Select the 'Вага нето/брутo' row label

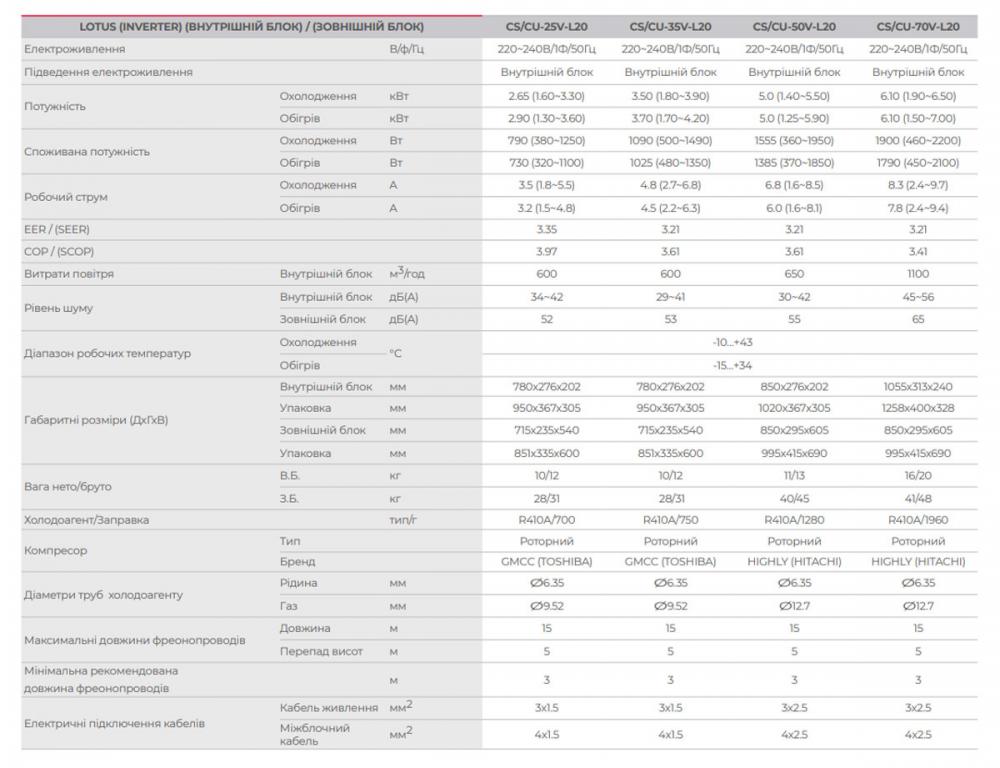(x=68, y=486)
